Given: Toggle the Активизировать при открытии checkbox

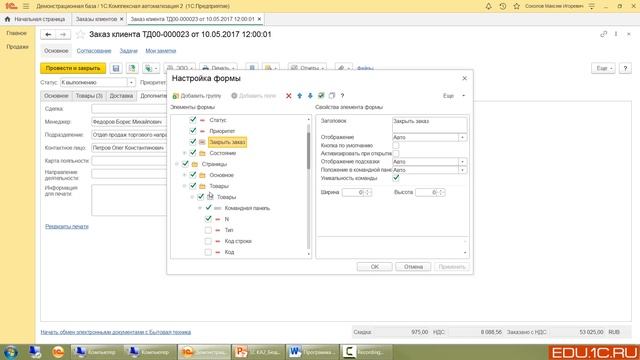Looking at the screenshot, I should pos(396,153).
